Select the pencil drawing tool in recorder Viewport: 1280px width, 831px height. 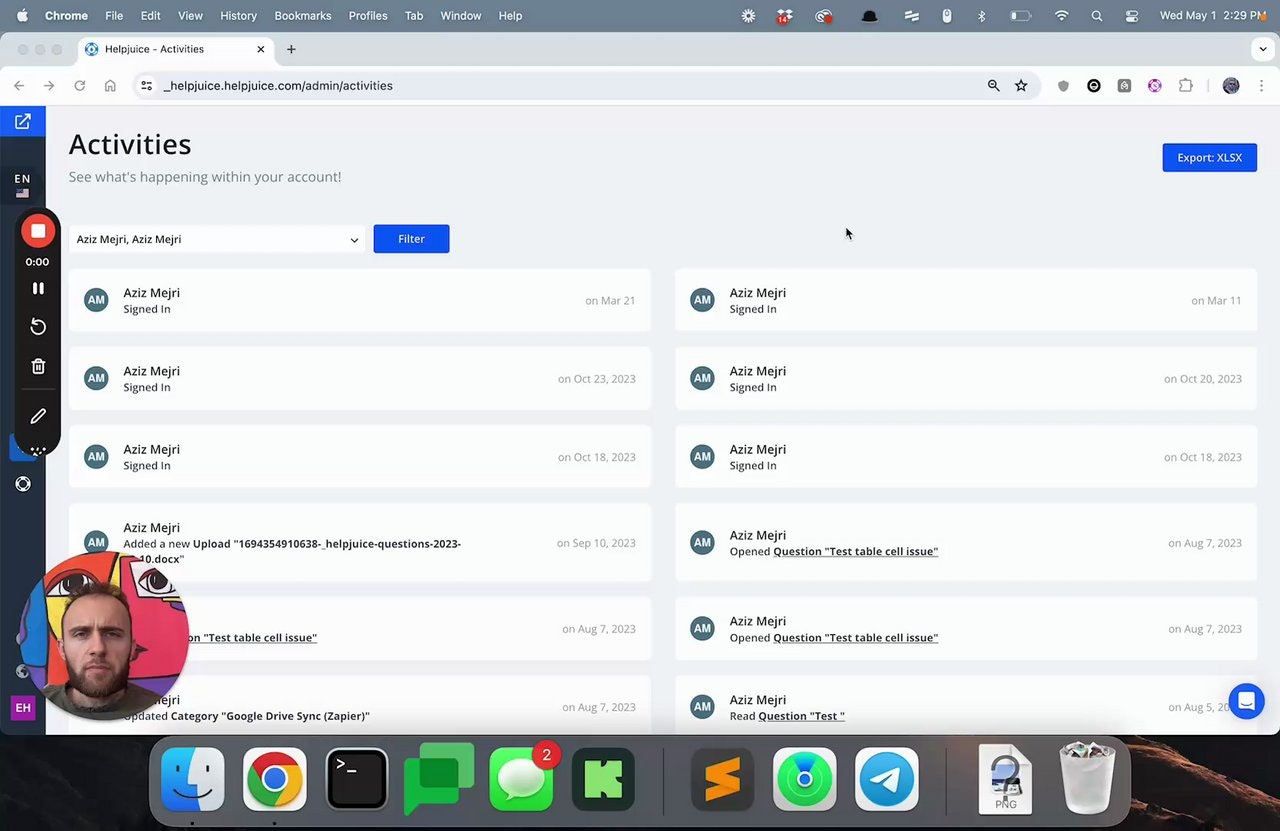click(38, 415)
